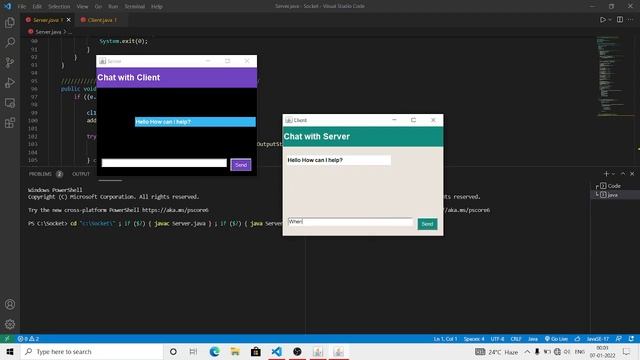Split the editor to the right
Image resolution: width=640 pixels, height=360 pixels.
click(620, 20)
